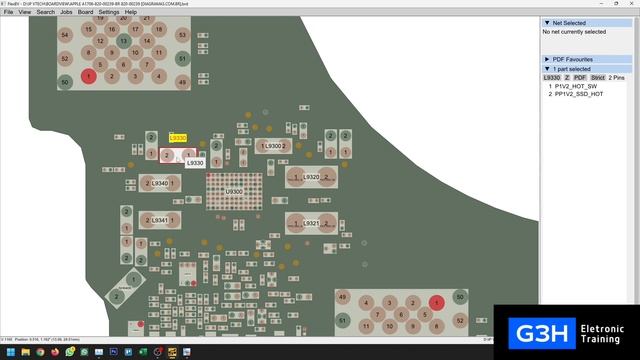The image size is (640, 360).
Task: Select inductor L9340 on the board
Action: pos(160,183)
